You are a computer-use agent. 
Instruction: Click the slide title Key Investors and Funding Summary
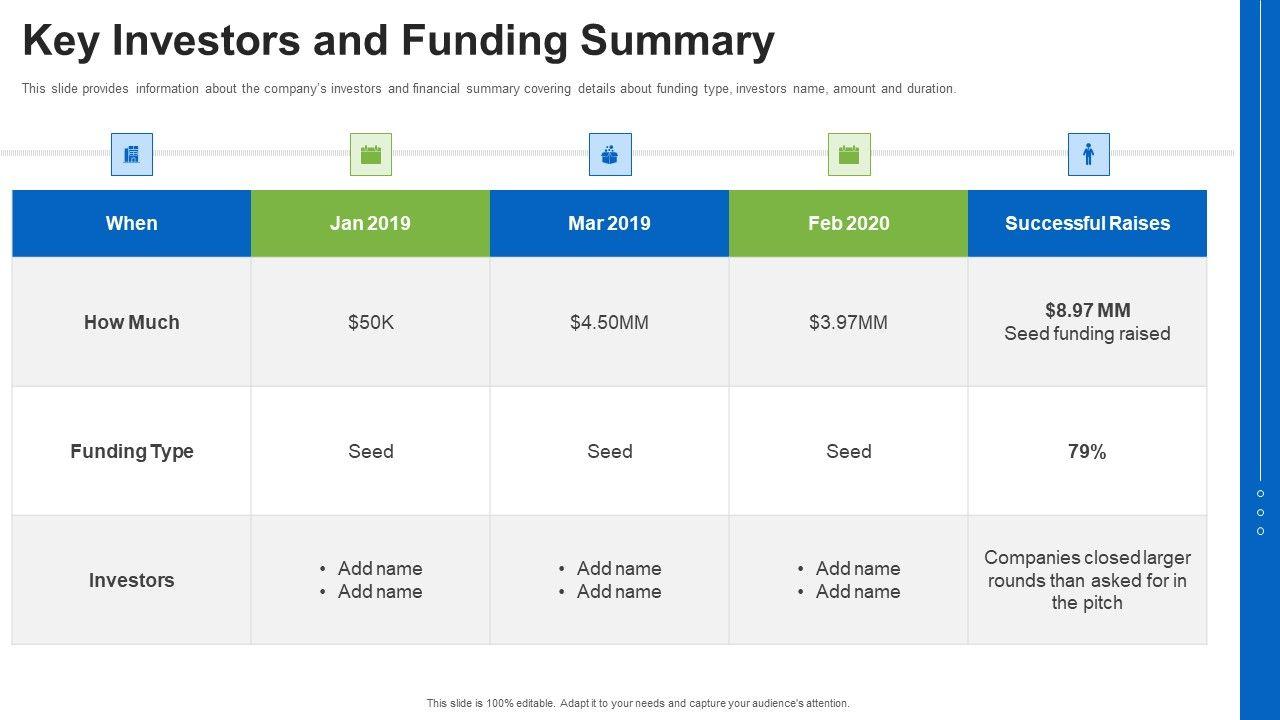coord(398,41)
